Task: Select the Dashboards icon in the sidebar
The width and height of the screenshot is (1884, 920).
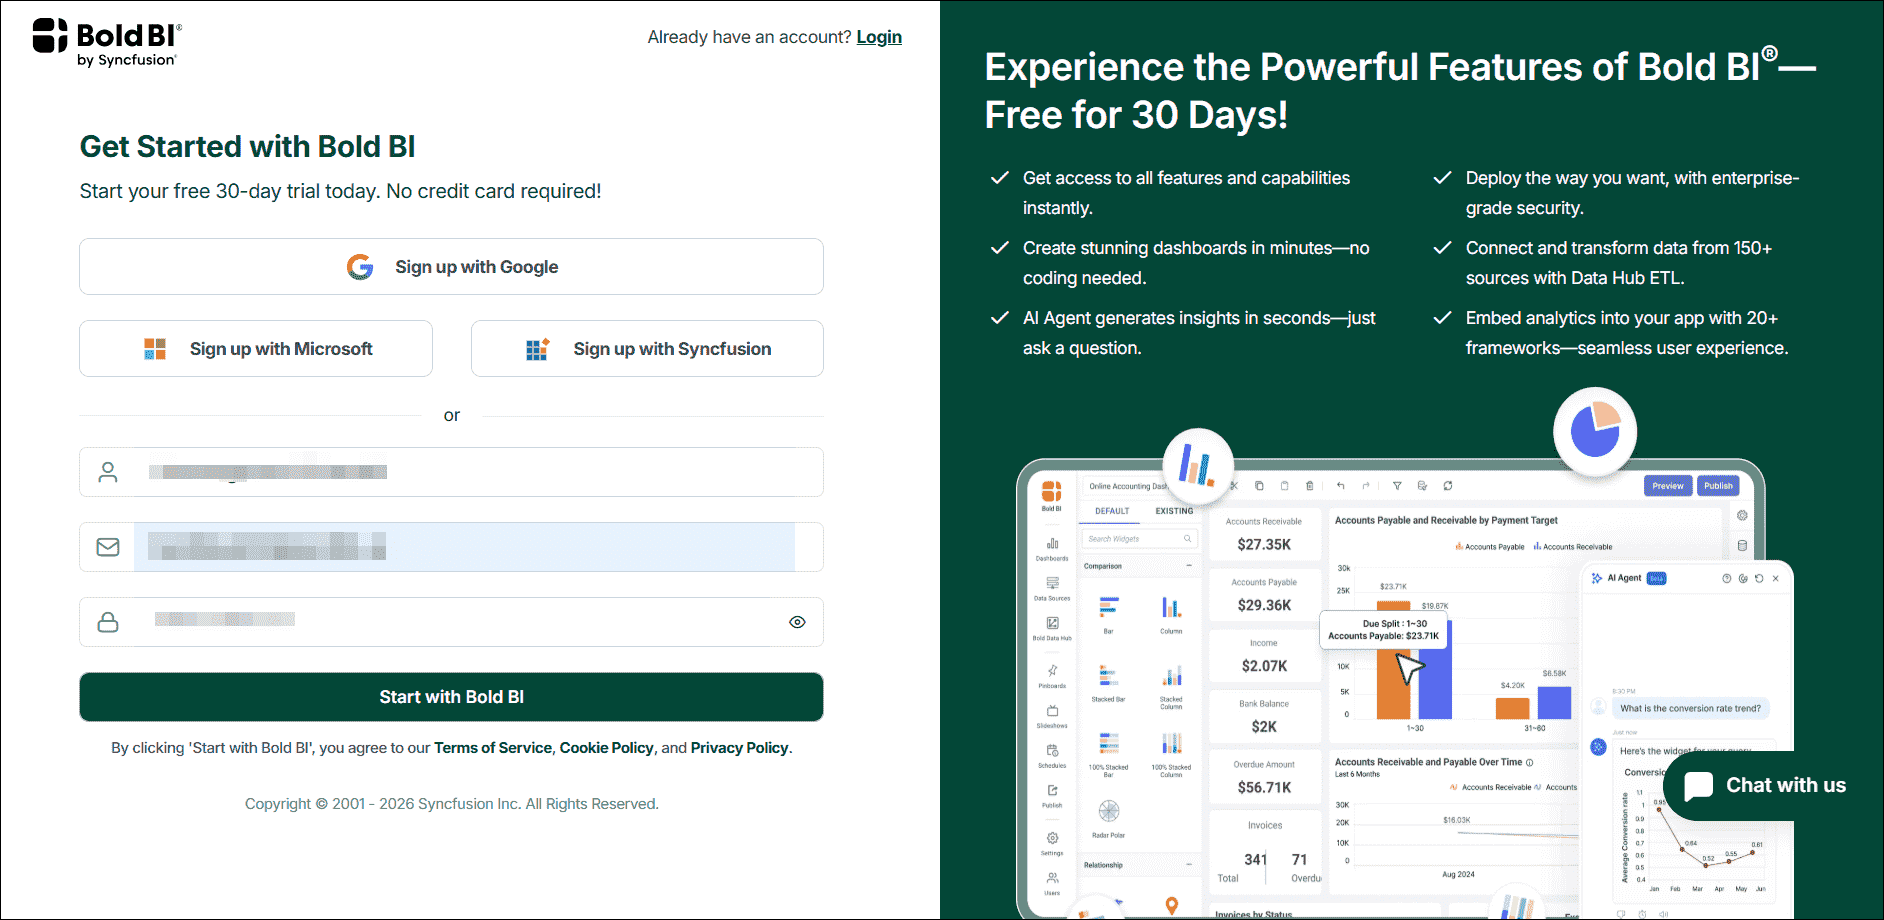Action: click(1052, 543)
